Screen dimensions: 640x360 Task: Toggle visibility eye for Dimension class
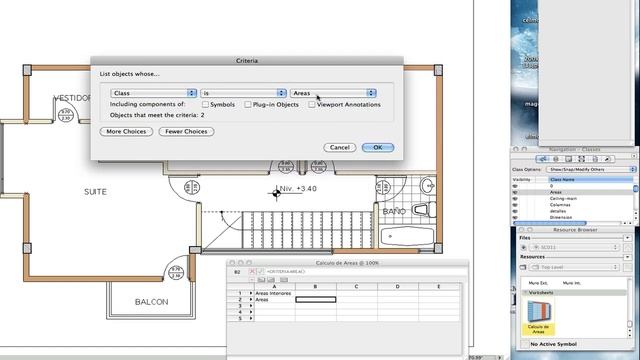(515, 218)
